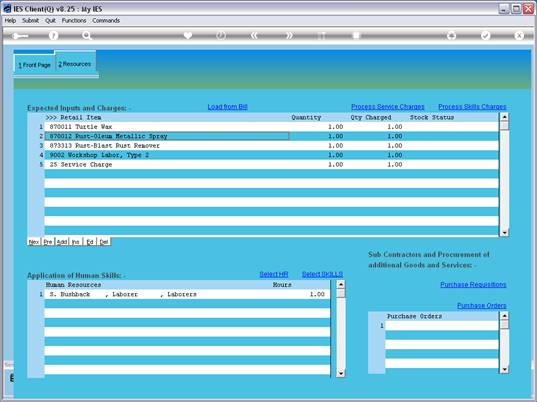Click down arrow of Expected Inputs scrollbar
537x402 pixels.
[504, 233]
